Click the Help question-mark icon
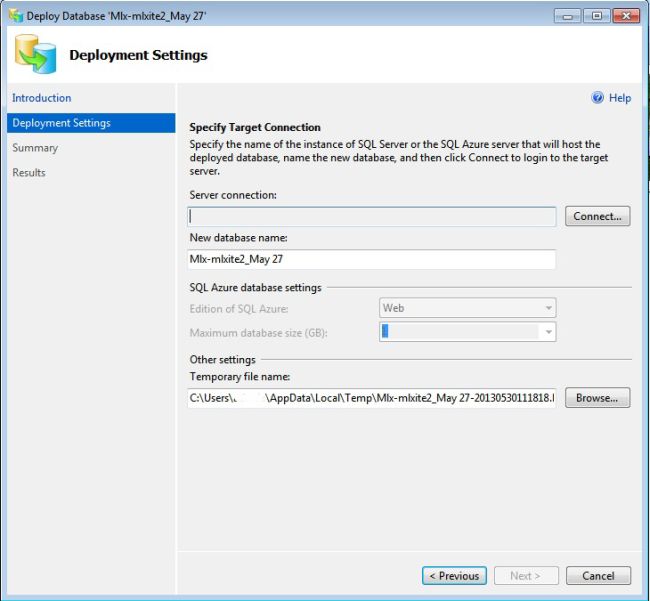 [x=597, y=98]
